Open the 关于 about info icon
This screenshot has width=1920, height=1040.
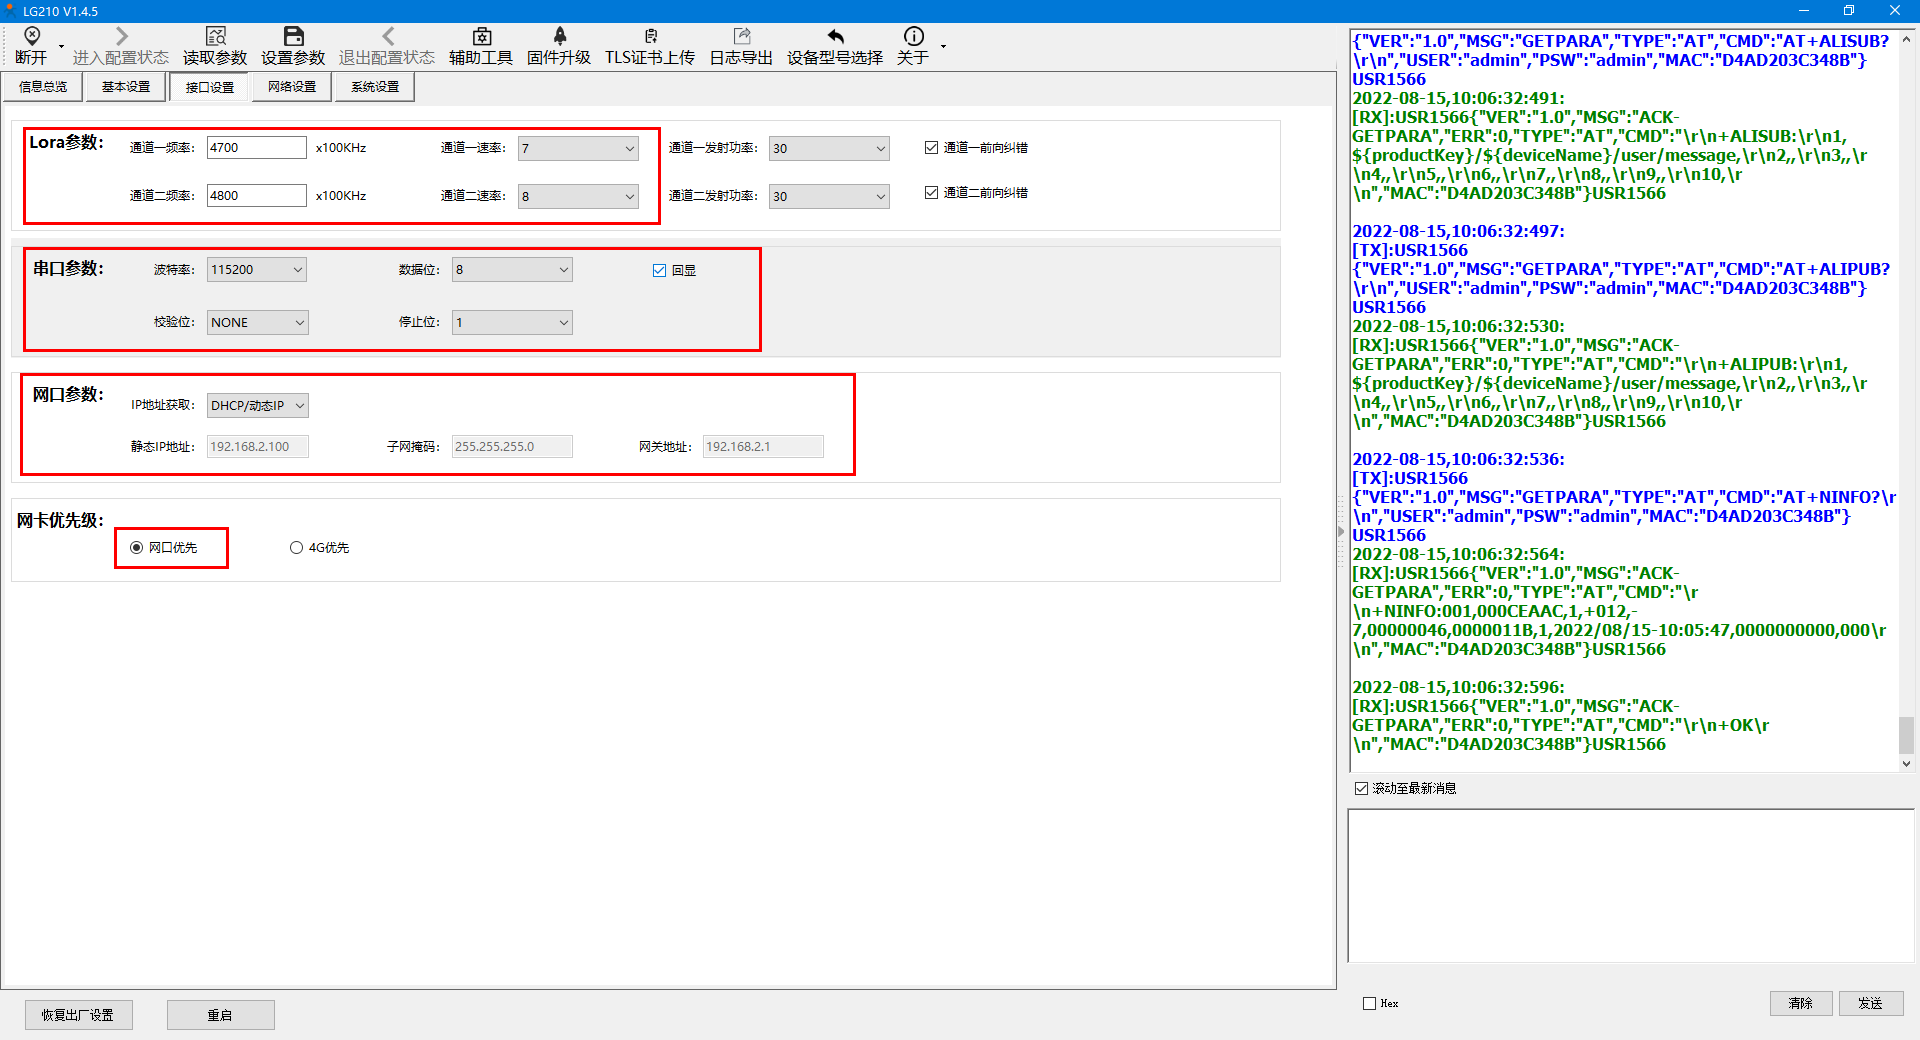pos(913,37)
